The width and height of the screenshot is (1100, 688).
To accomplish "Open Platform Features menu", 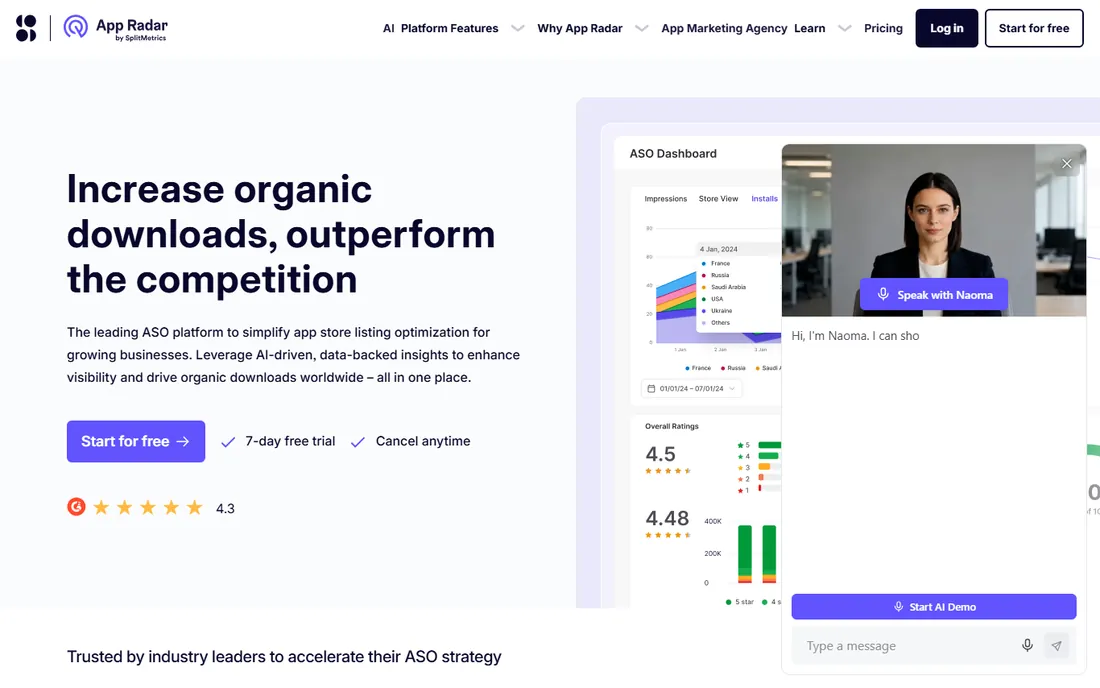I will (x=450, y=28).
